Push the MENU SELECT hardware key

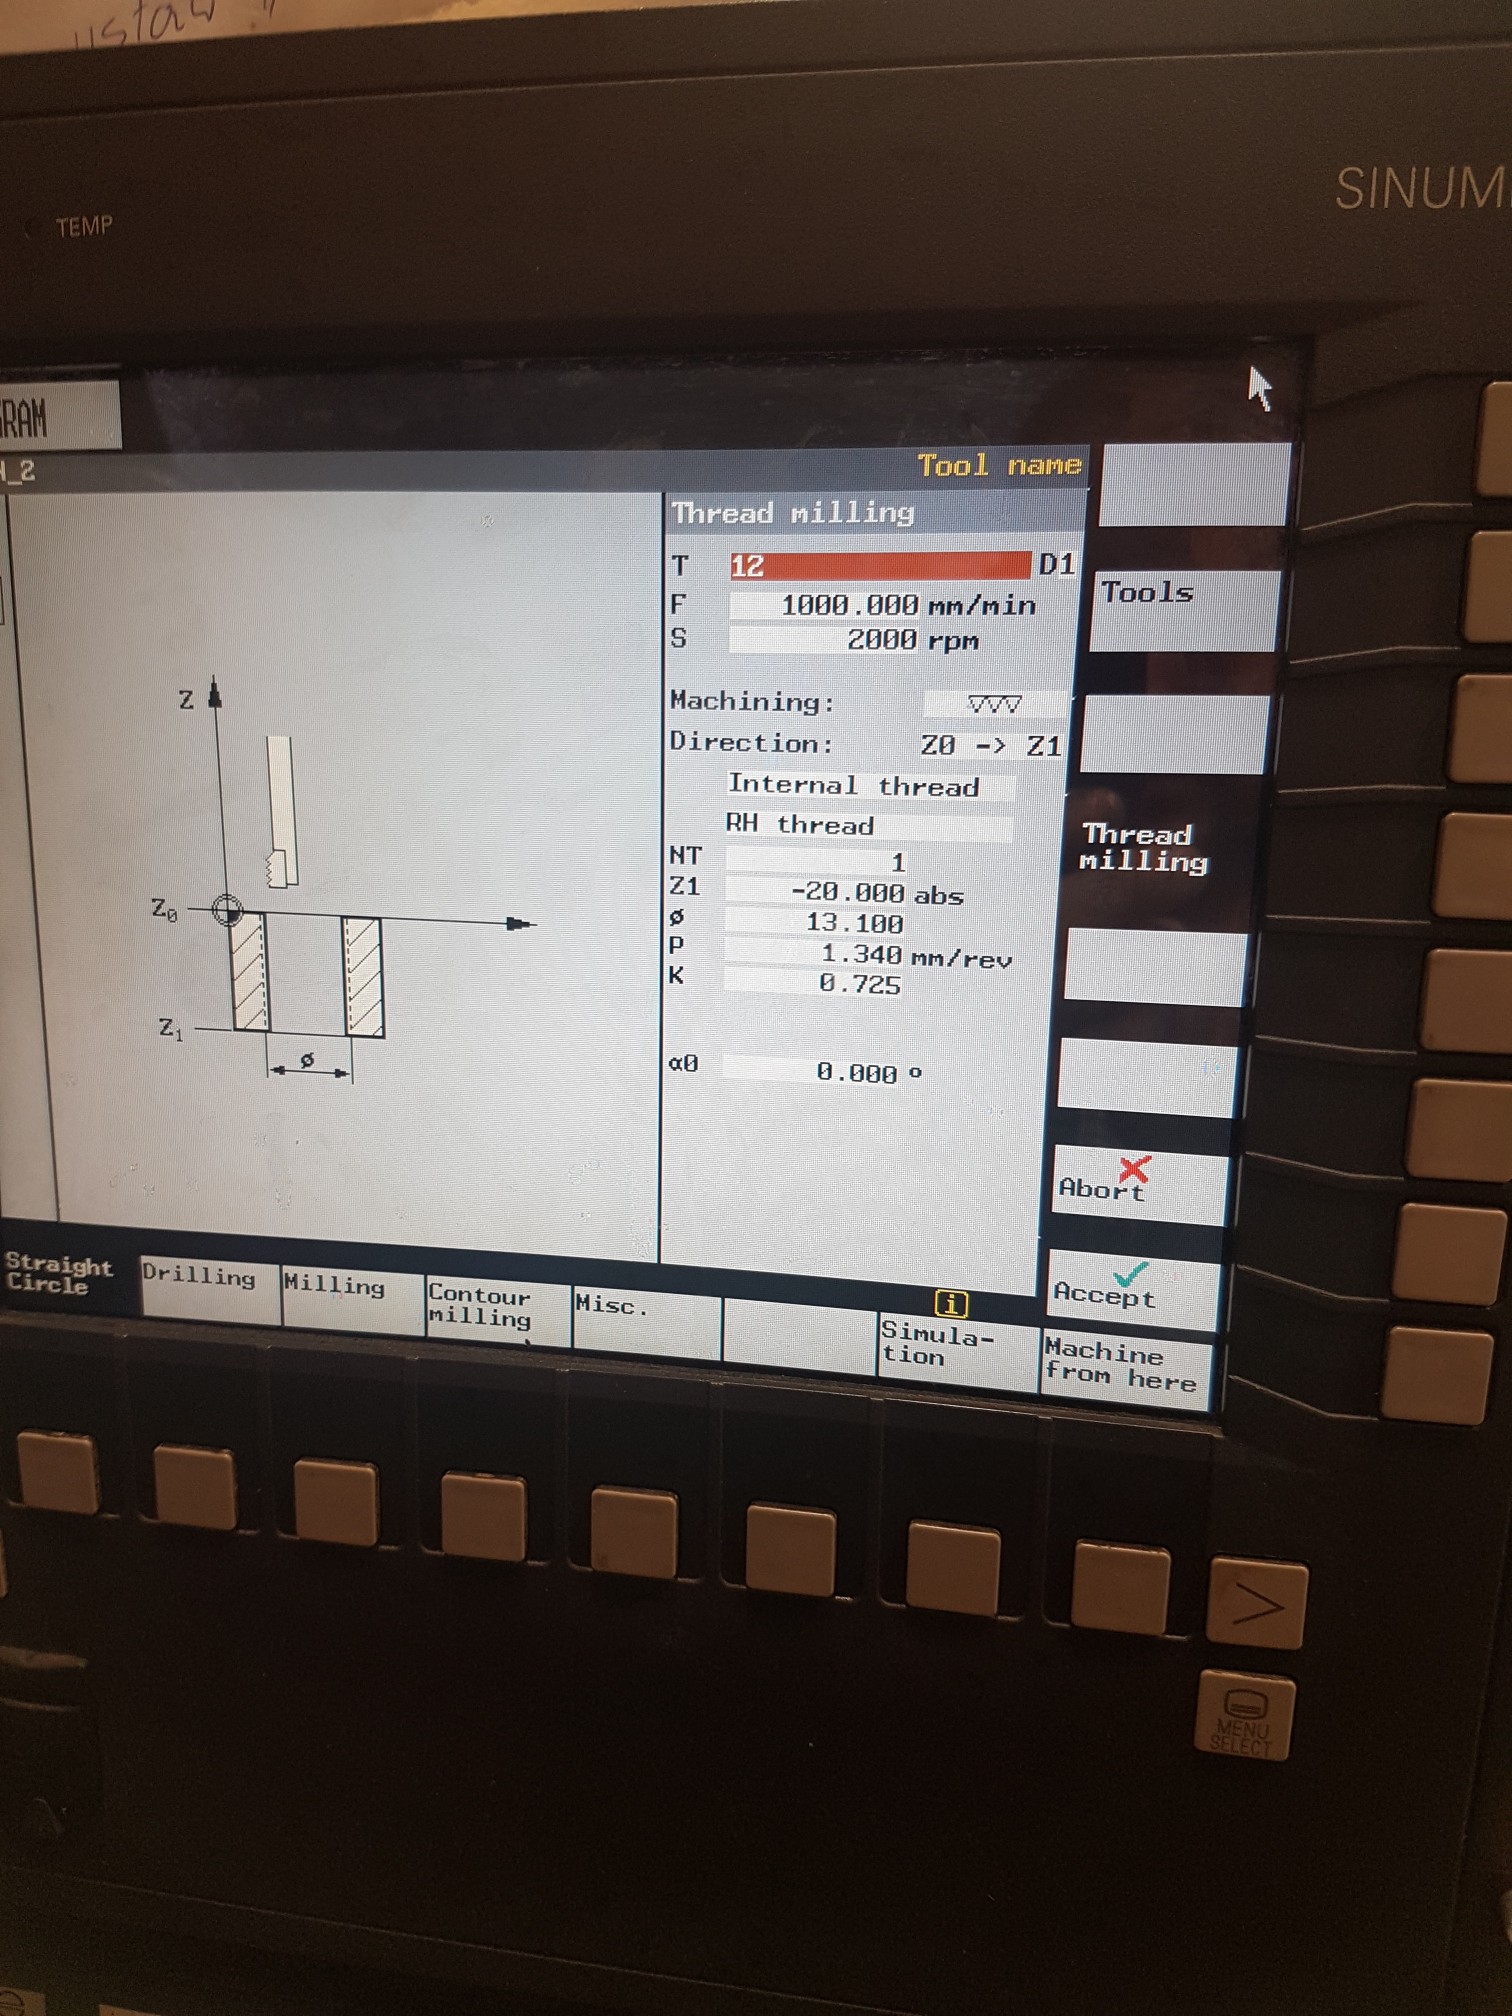(x=1244, y=1716)
